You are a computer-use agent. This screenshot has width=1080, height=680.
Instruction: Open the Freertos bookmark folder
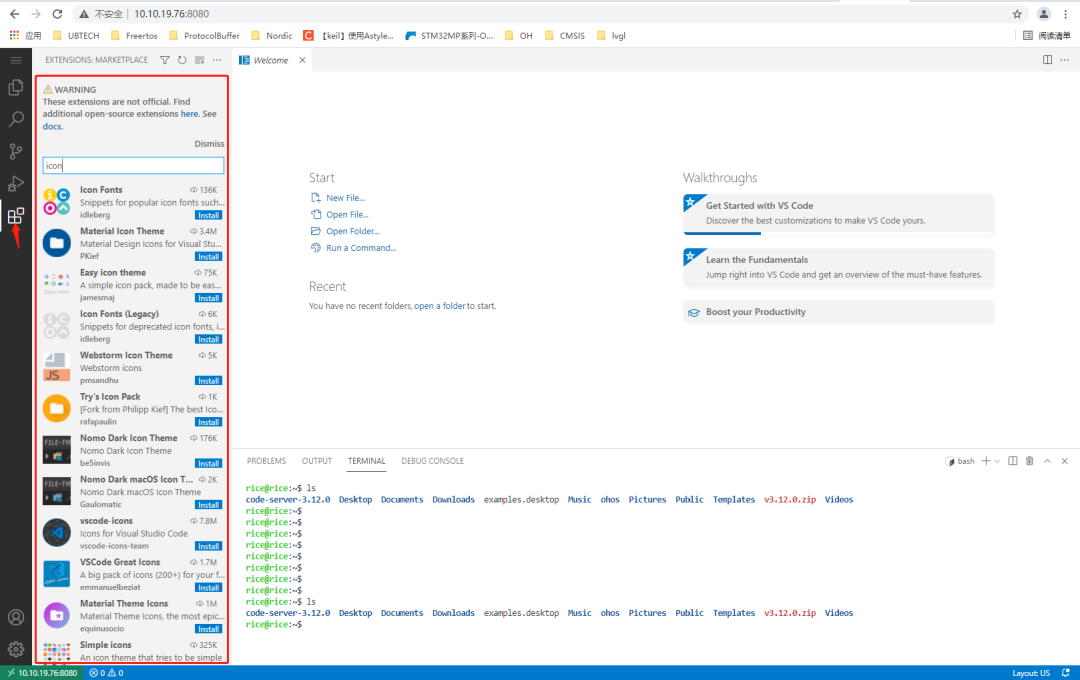tap(134, 36)
